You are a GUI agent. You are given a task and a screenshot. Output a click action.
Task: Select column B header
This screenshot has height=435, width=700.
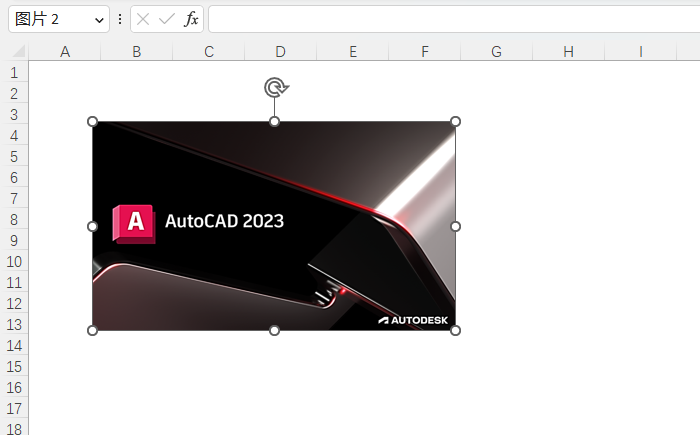[x=137, y=52]
